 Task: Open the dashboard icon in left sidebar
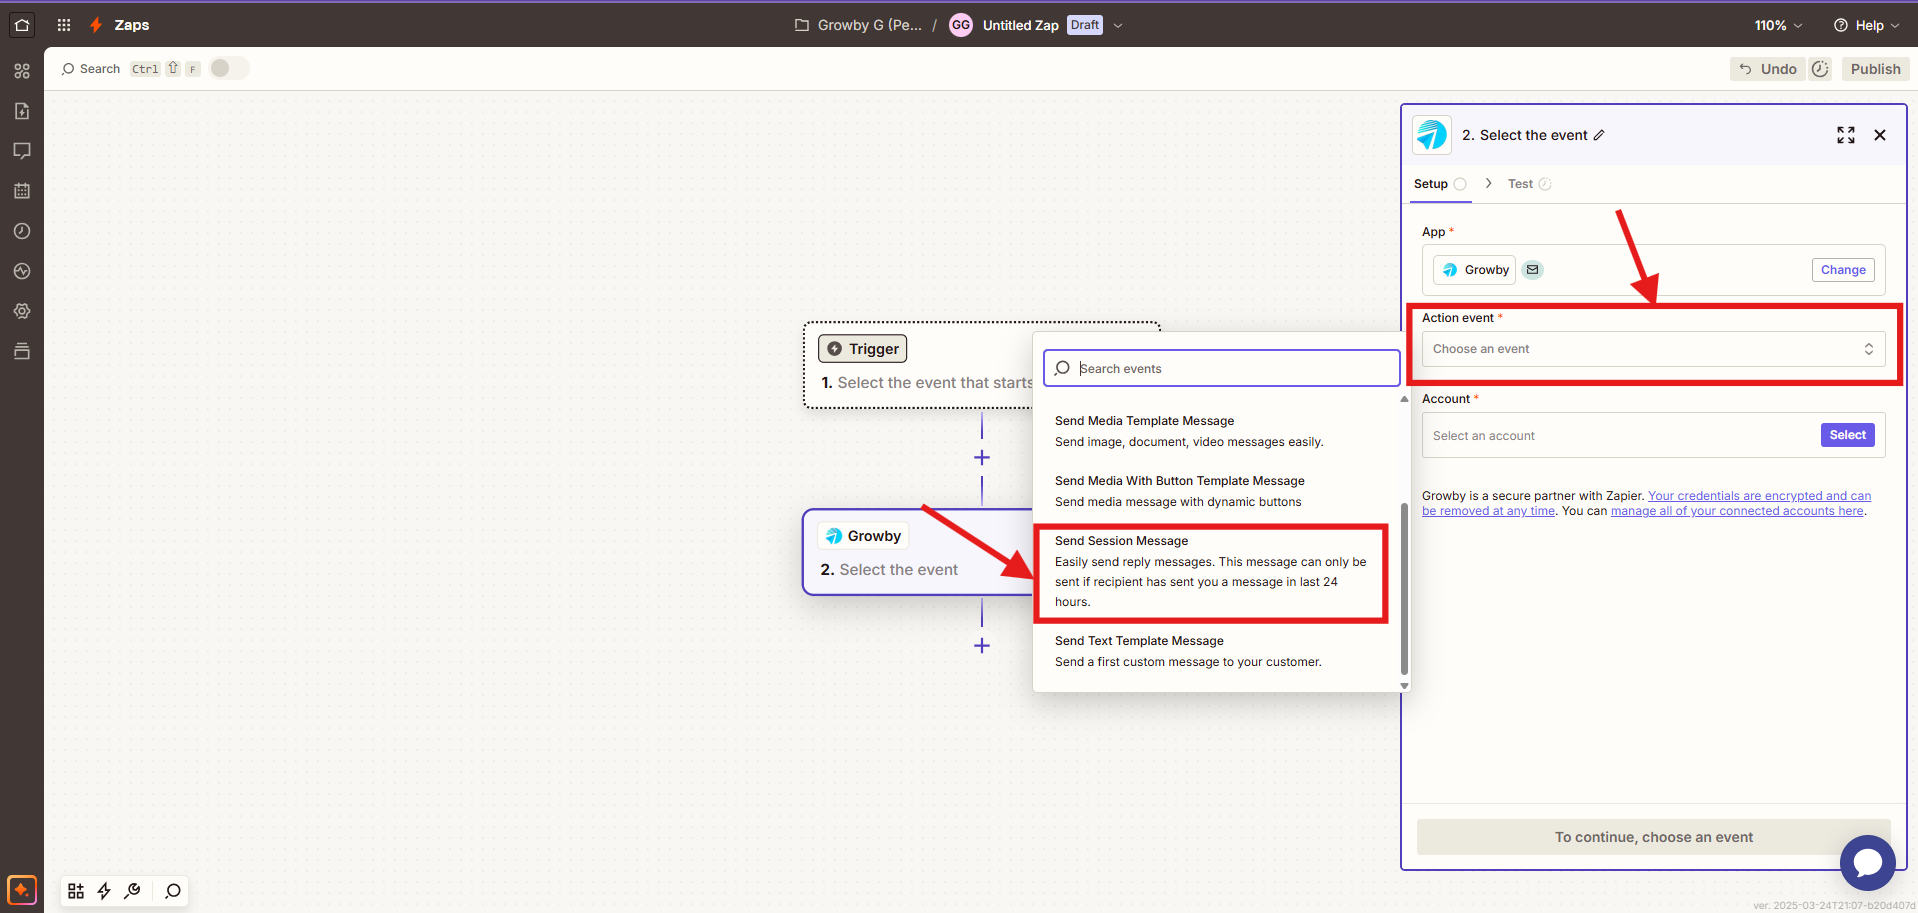[x=22, y=71]
